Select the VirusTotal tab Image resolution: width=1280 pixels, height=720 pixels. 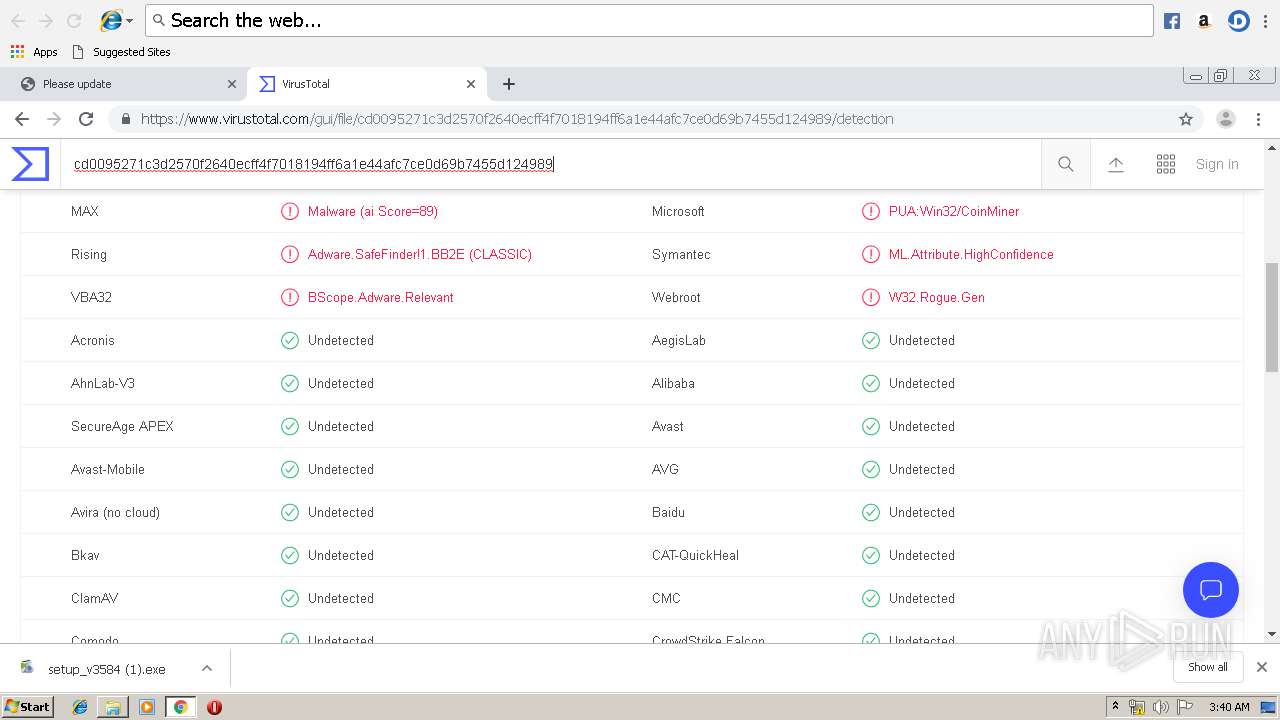click(366, 84)
